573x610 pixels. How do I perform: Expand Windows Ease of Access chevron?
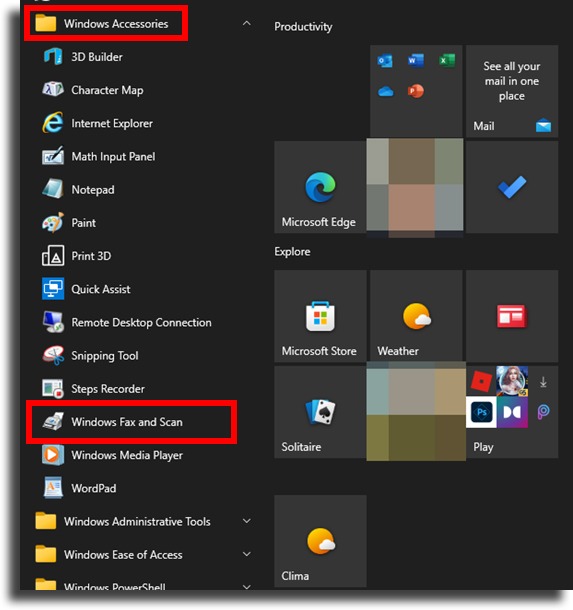(x=246, y=554)
